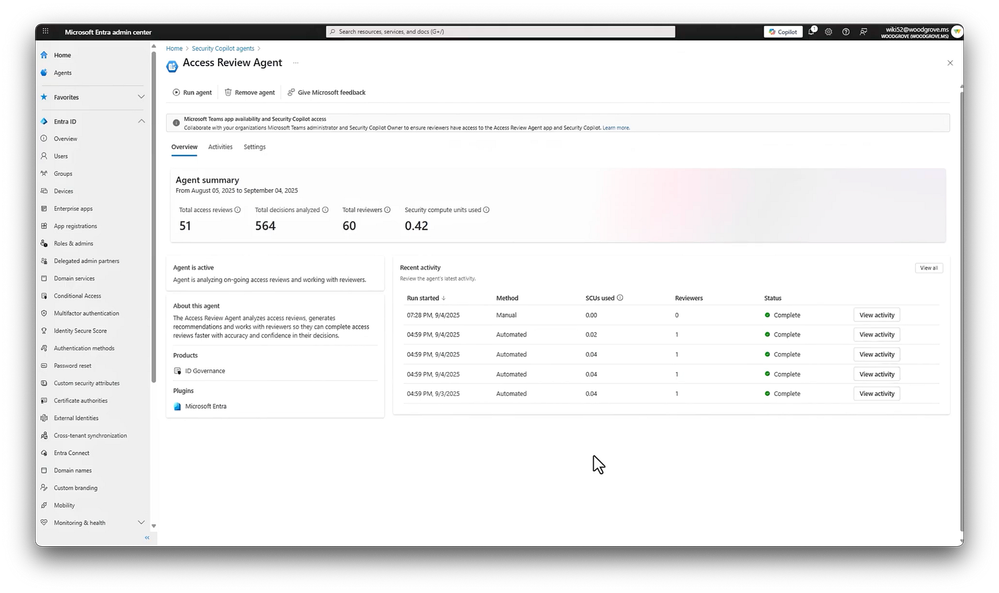Expand the Favorites section chevron
The height and width of the screenshot is (593, 999).
pos(141,97)
